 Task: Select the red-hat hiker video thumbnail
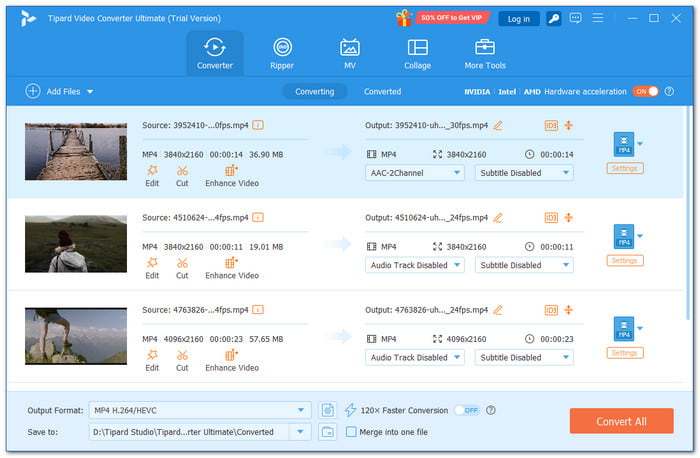[76, 244]
